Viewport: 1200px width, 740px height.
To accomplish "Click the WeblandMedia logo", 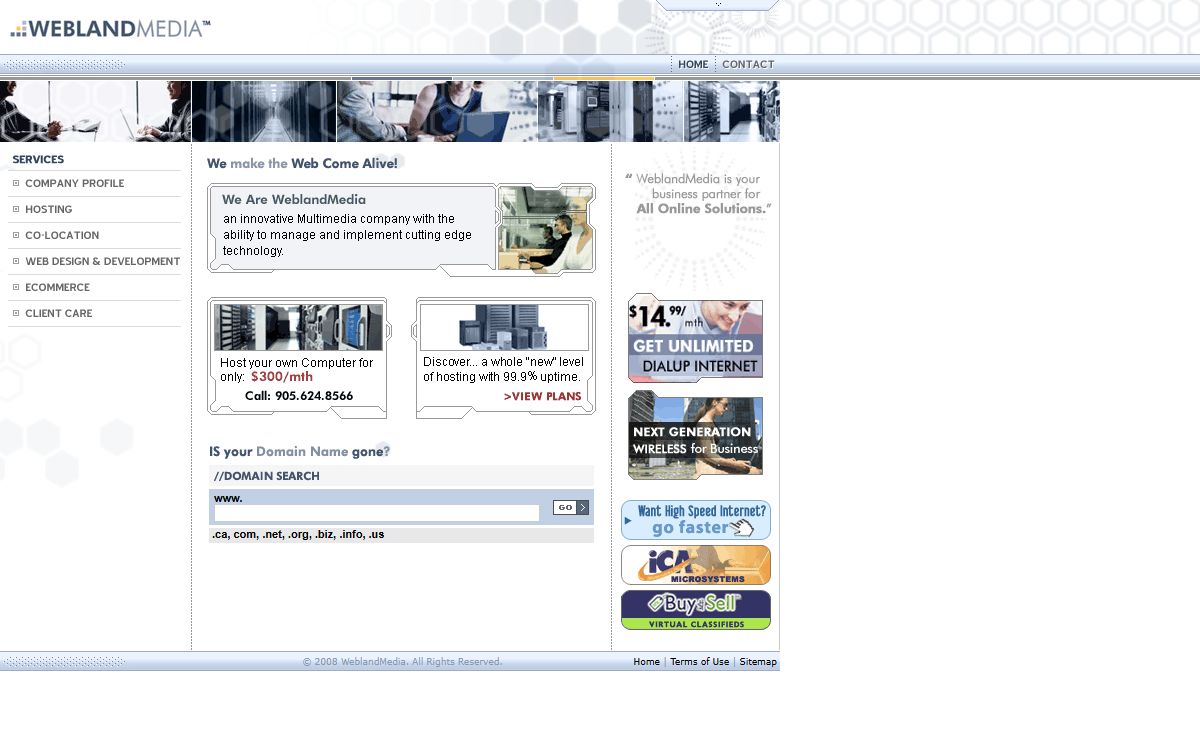I will point(110,28).
